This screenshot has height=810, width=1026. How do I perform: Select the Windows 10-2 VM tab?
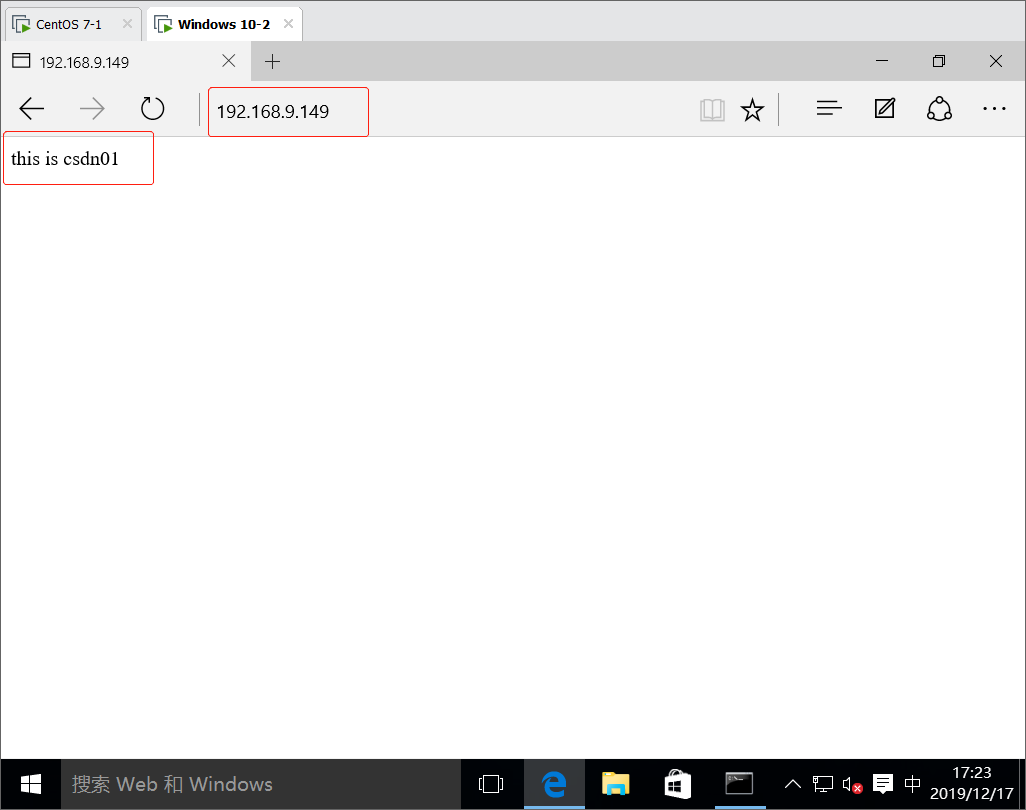[224, 24]
